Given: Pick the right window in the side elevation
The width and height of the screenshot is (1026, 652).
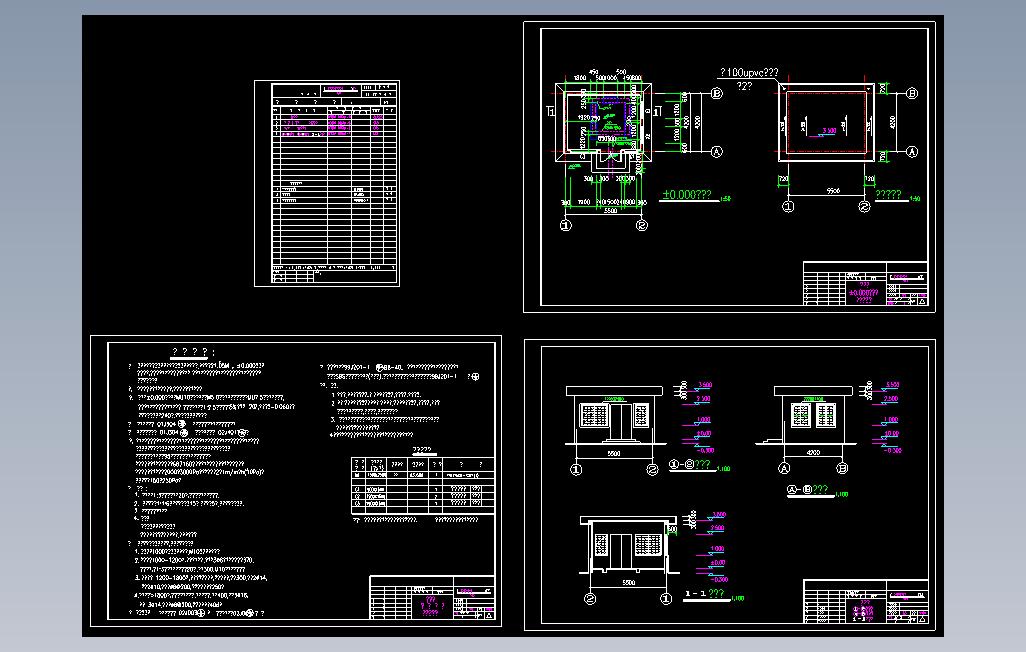Looking at the screenshot, I should pos(826,415).
